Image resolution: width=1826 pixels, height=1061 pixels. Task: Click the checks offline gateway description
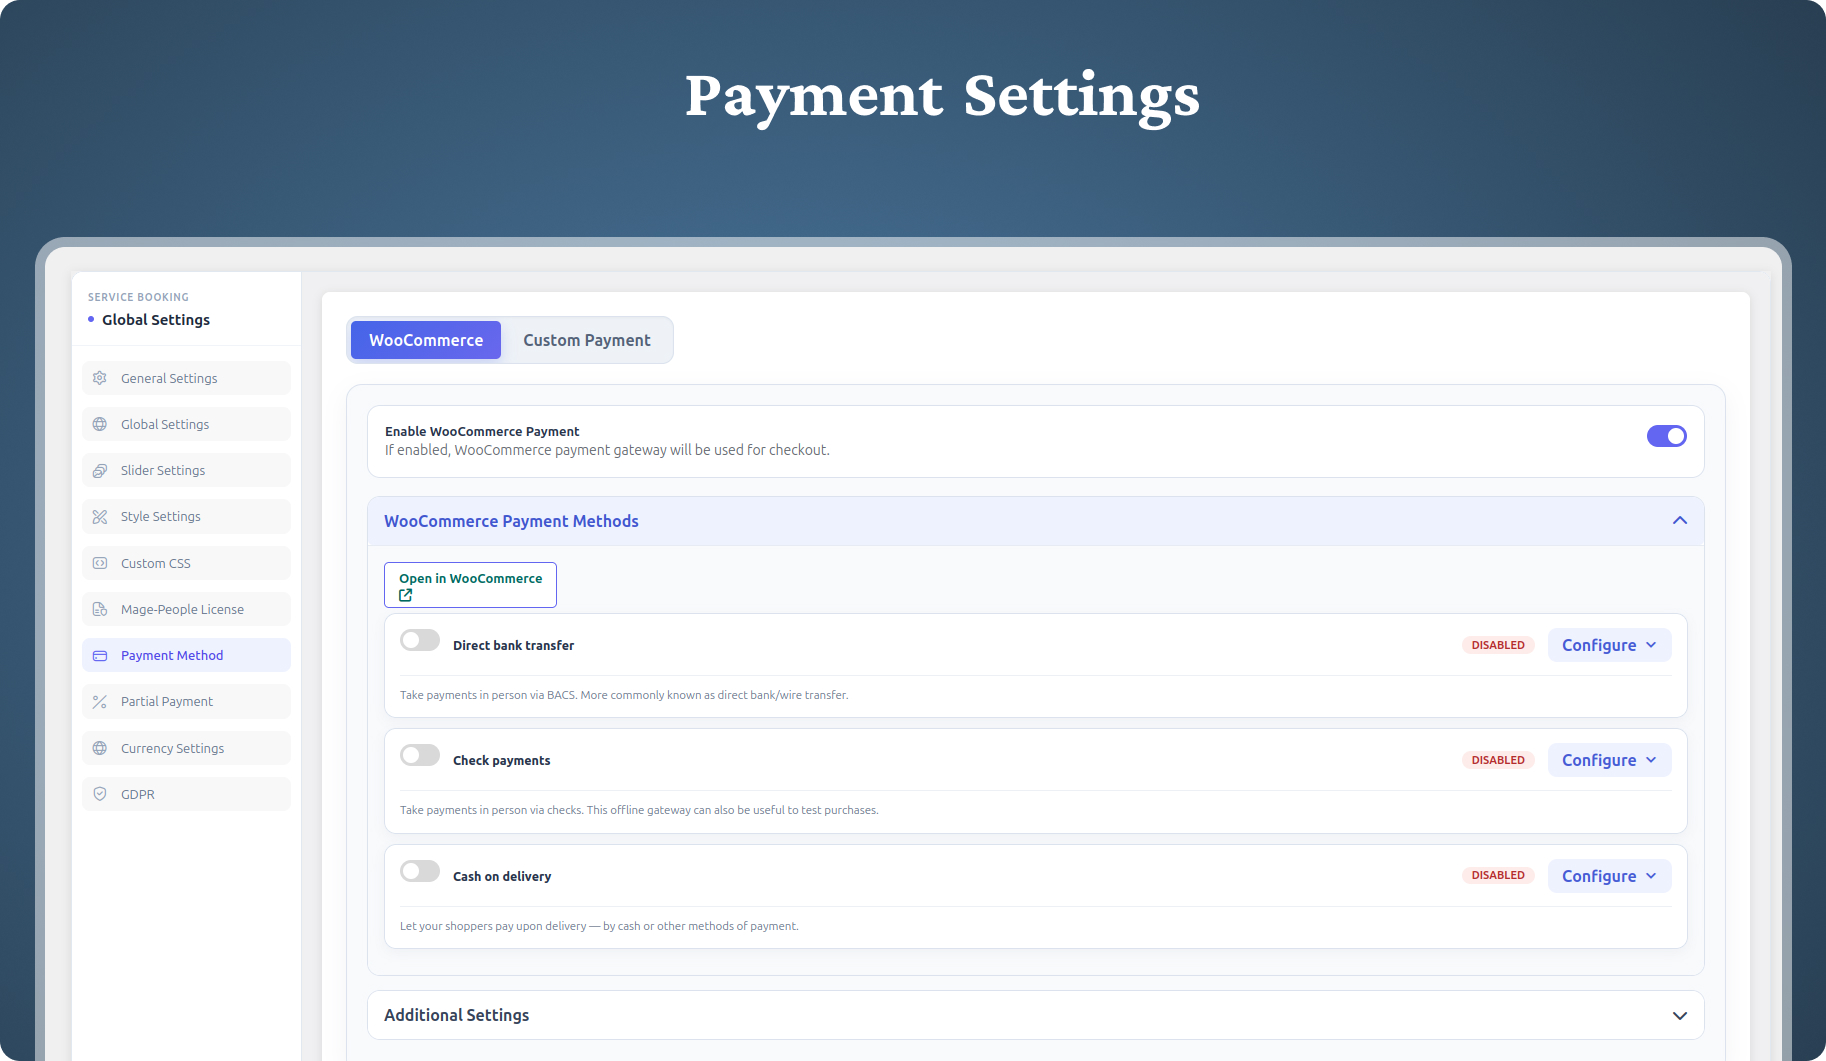(x=639, y=810)
